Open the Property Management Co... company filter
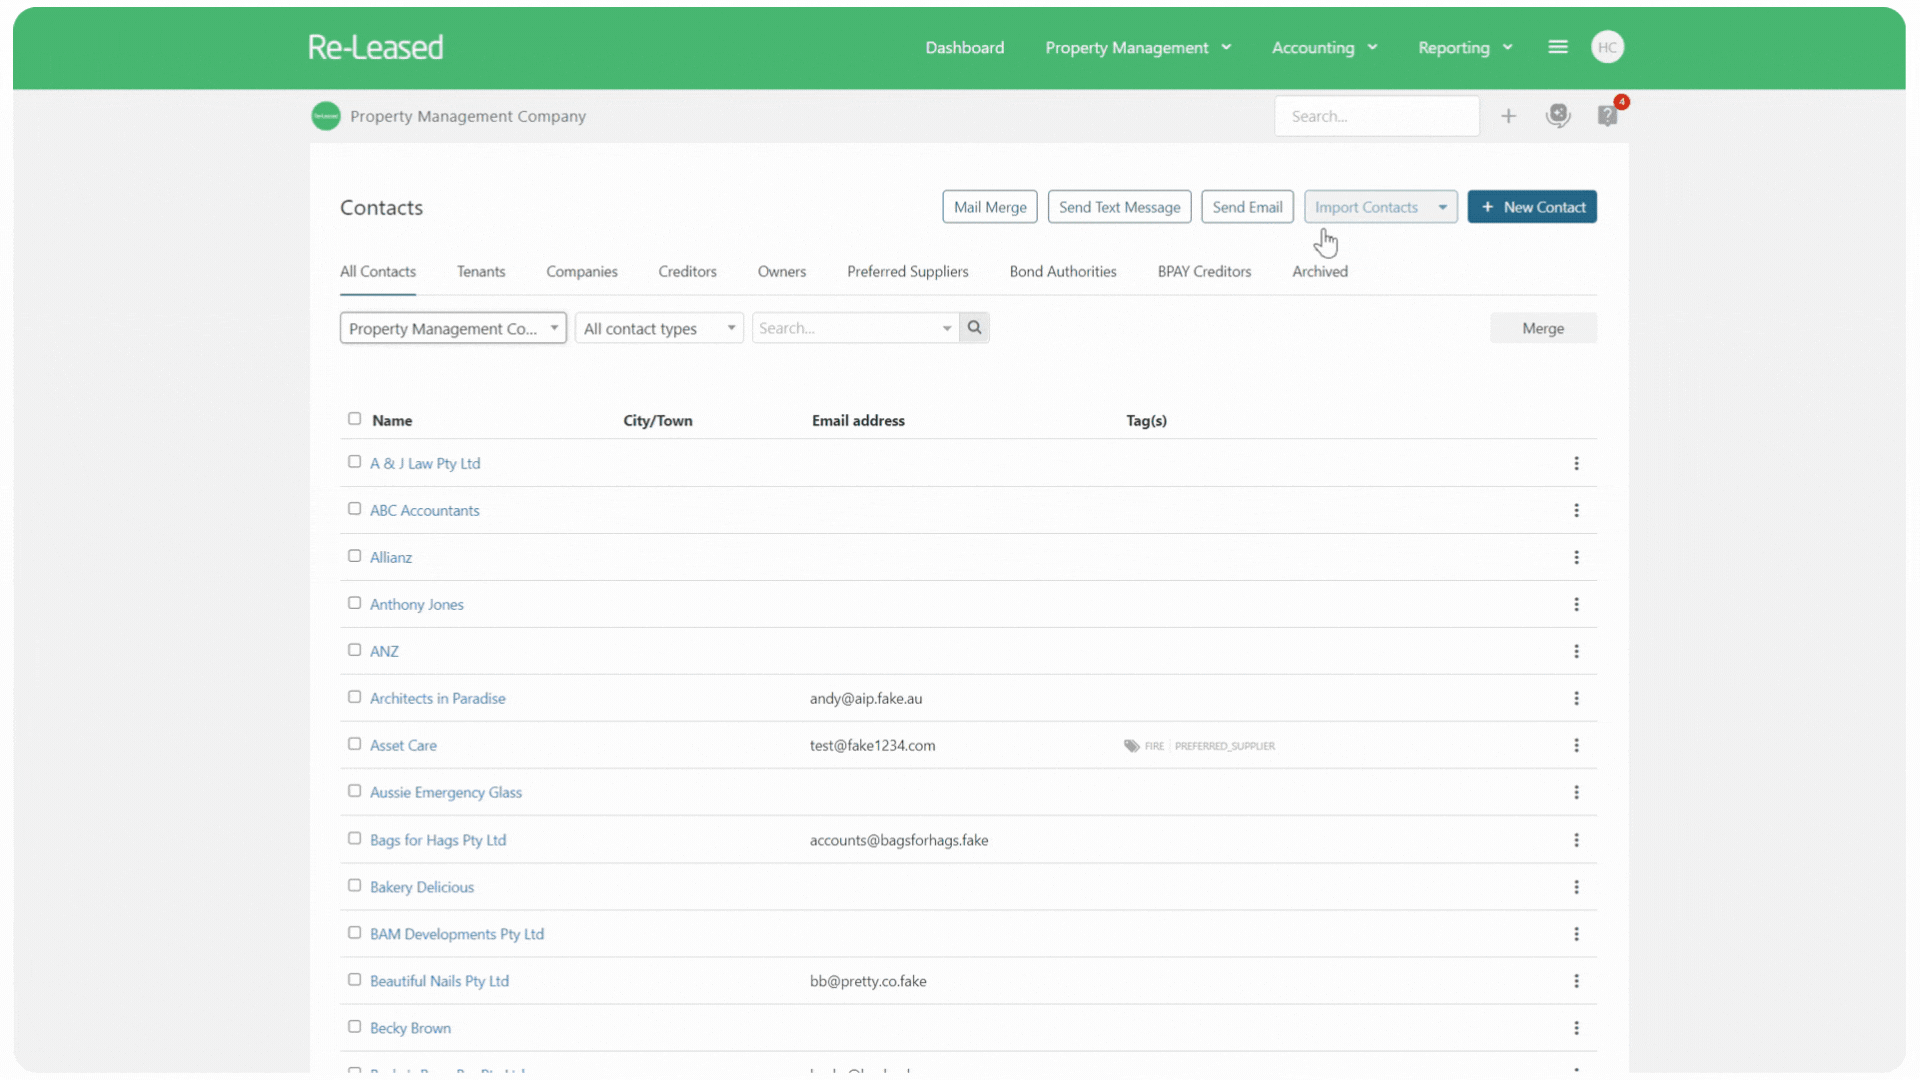Screen dimensions: 1920x1080 click(x=453, y=328)
